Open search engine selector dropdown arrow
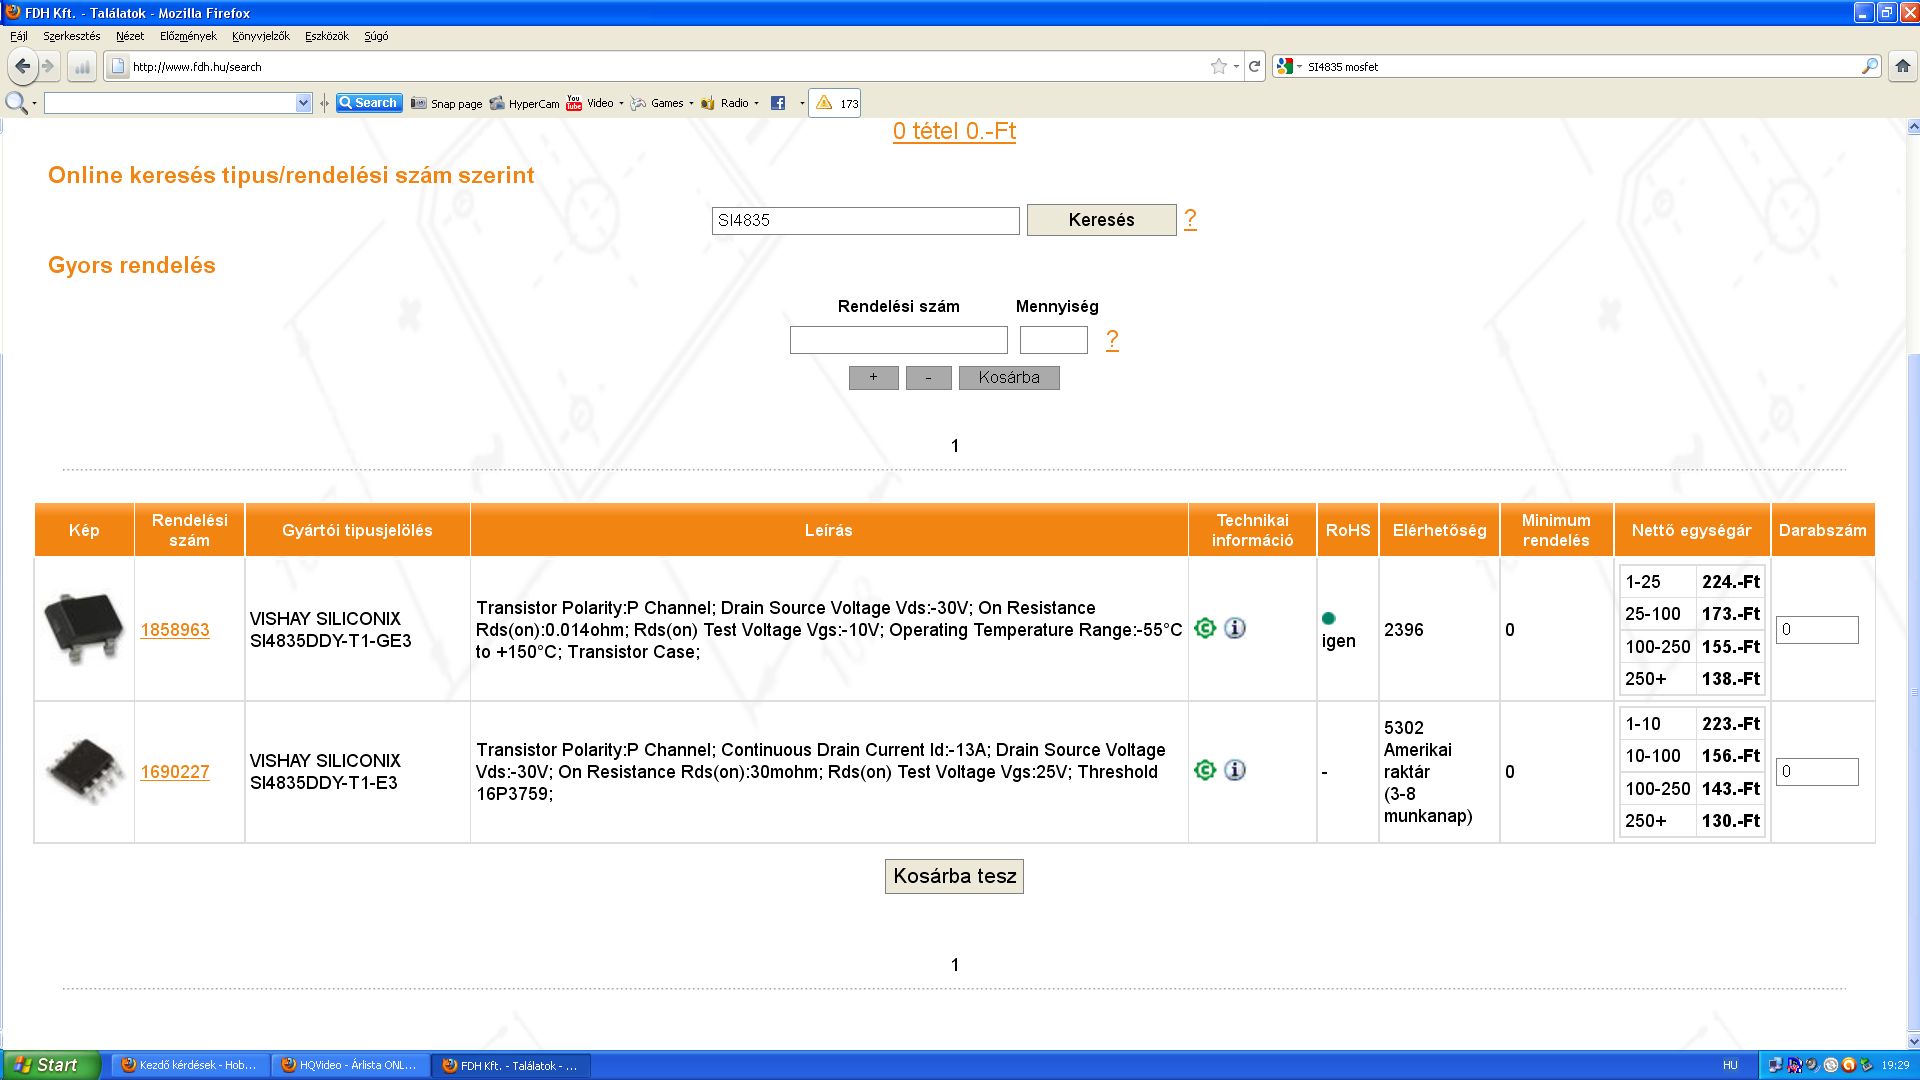The image size is (1920, 1080). pos(1299,67)
